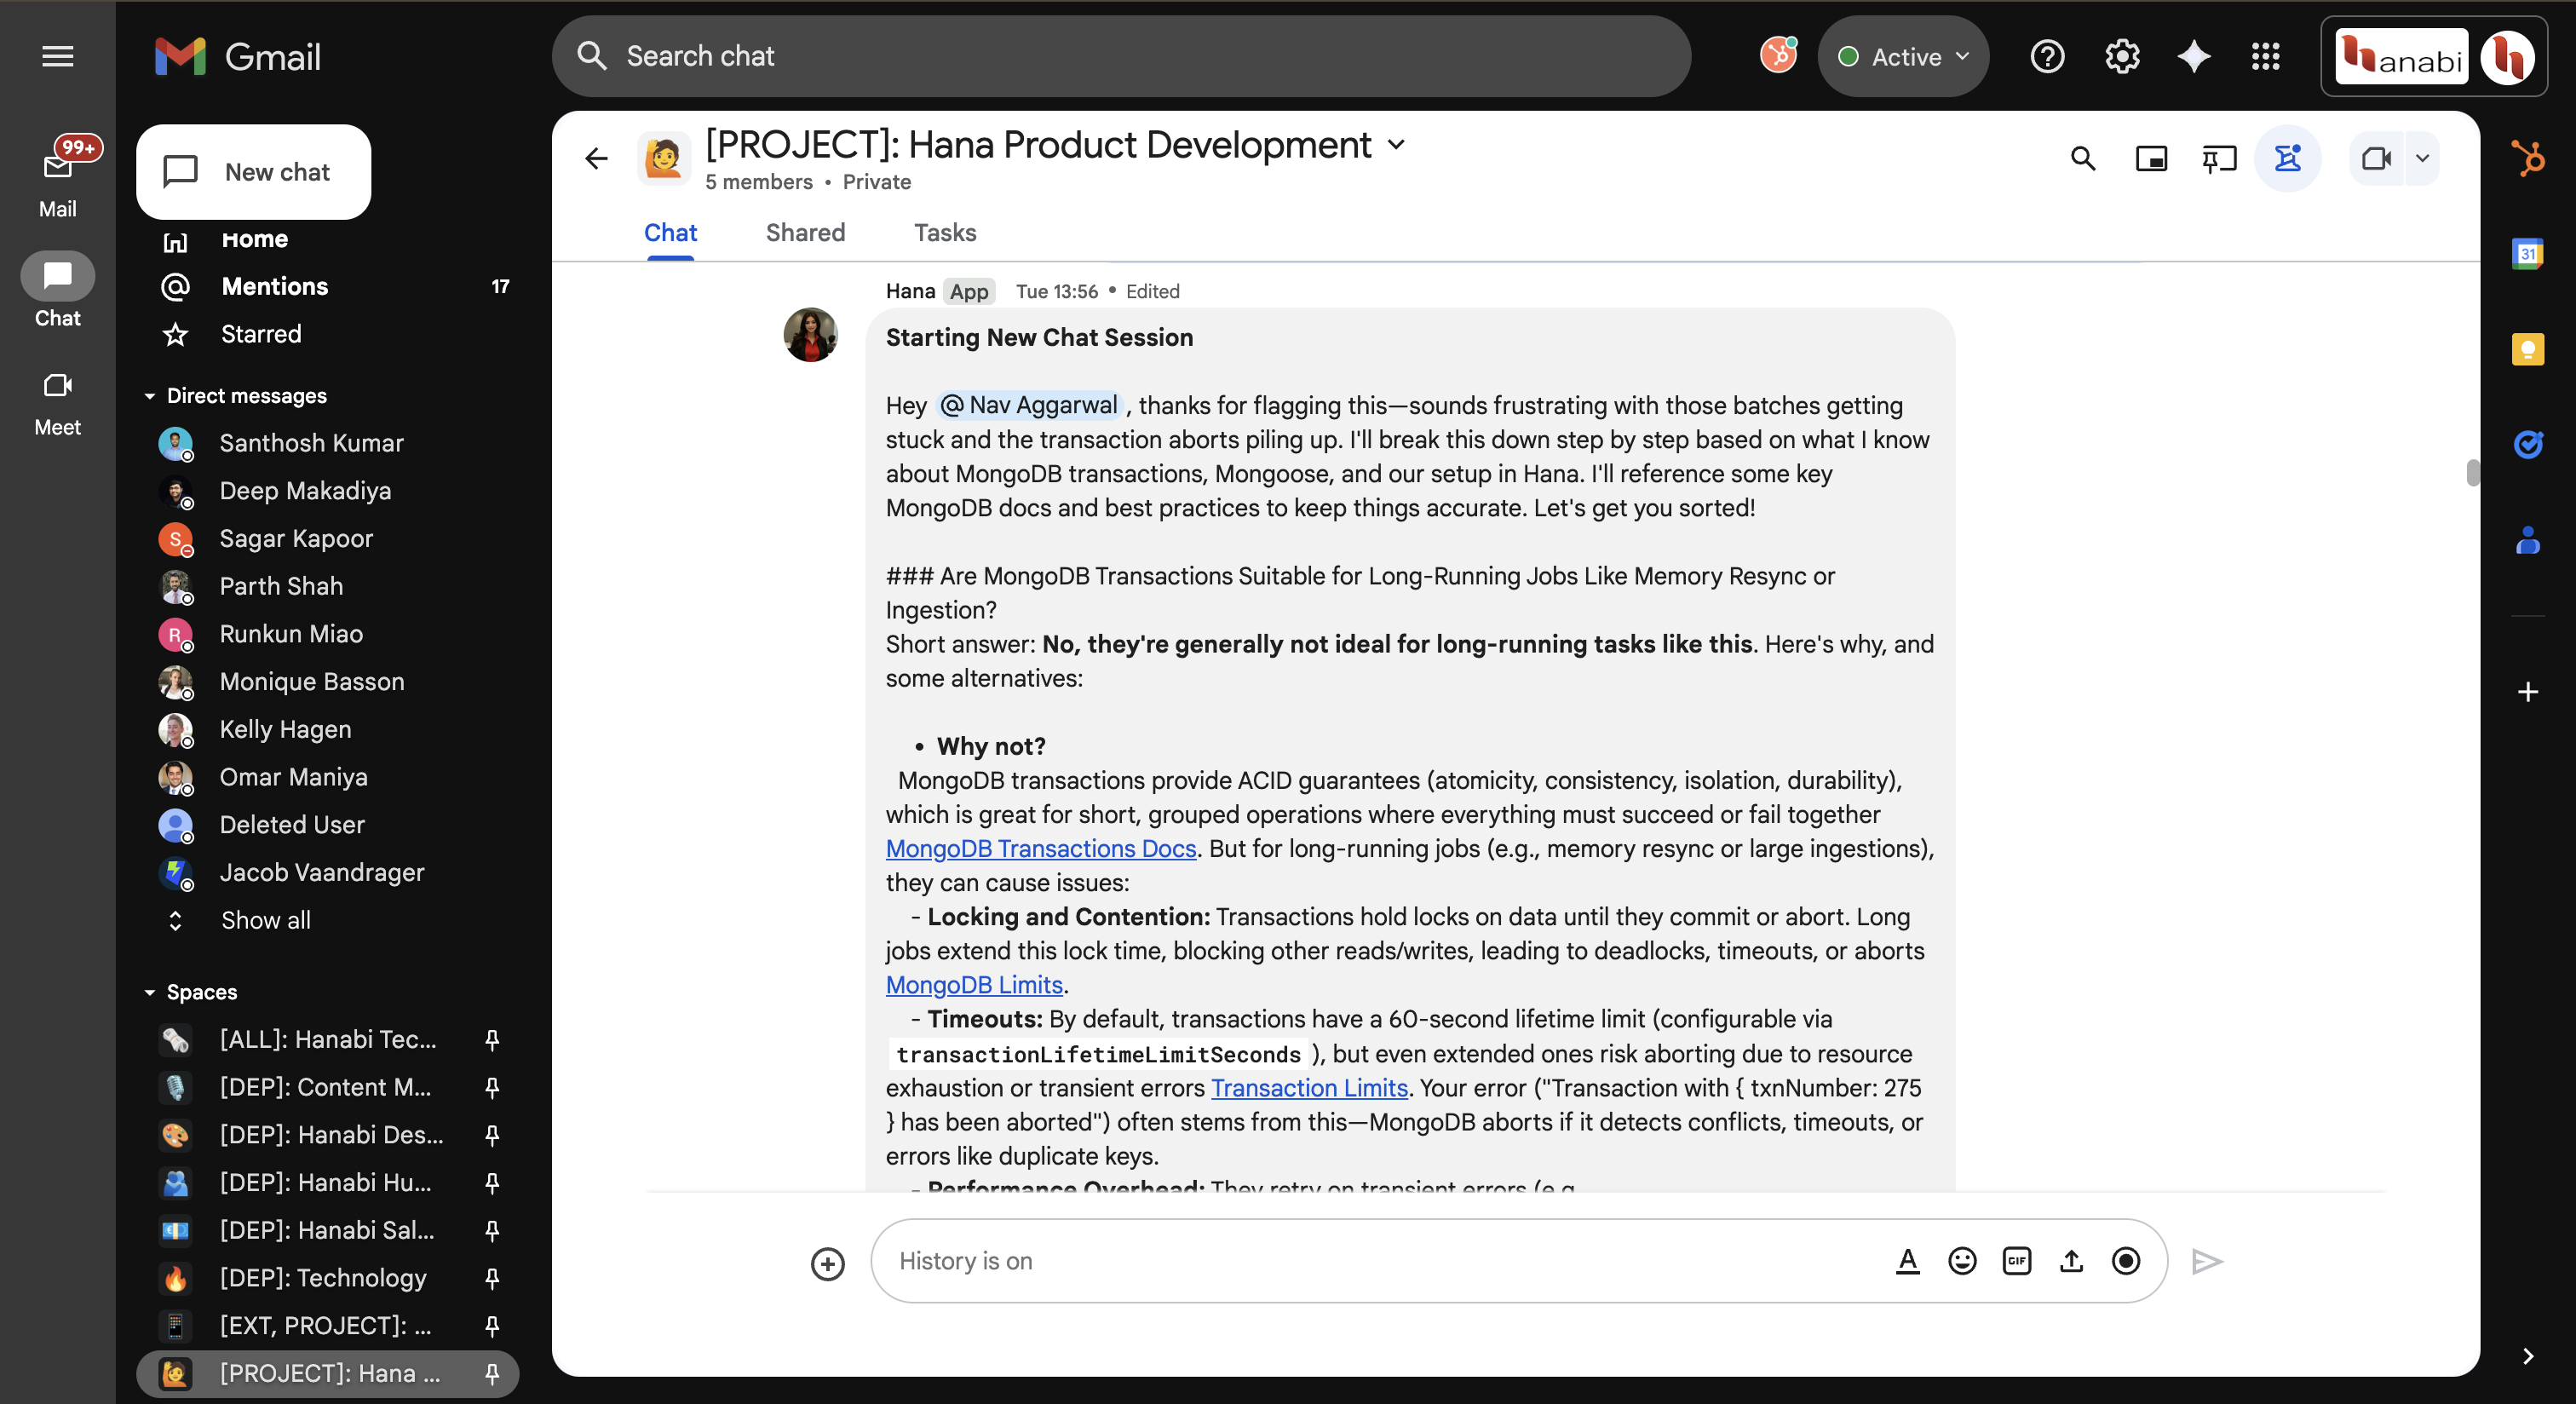Open HubSpot add-on in side panel
Image resolution: width=2576 pixels, height=1404 pixels.
tap(2528, 158)
